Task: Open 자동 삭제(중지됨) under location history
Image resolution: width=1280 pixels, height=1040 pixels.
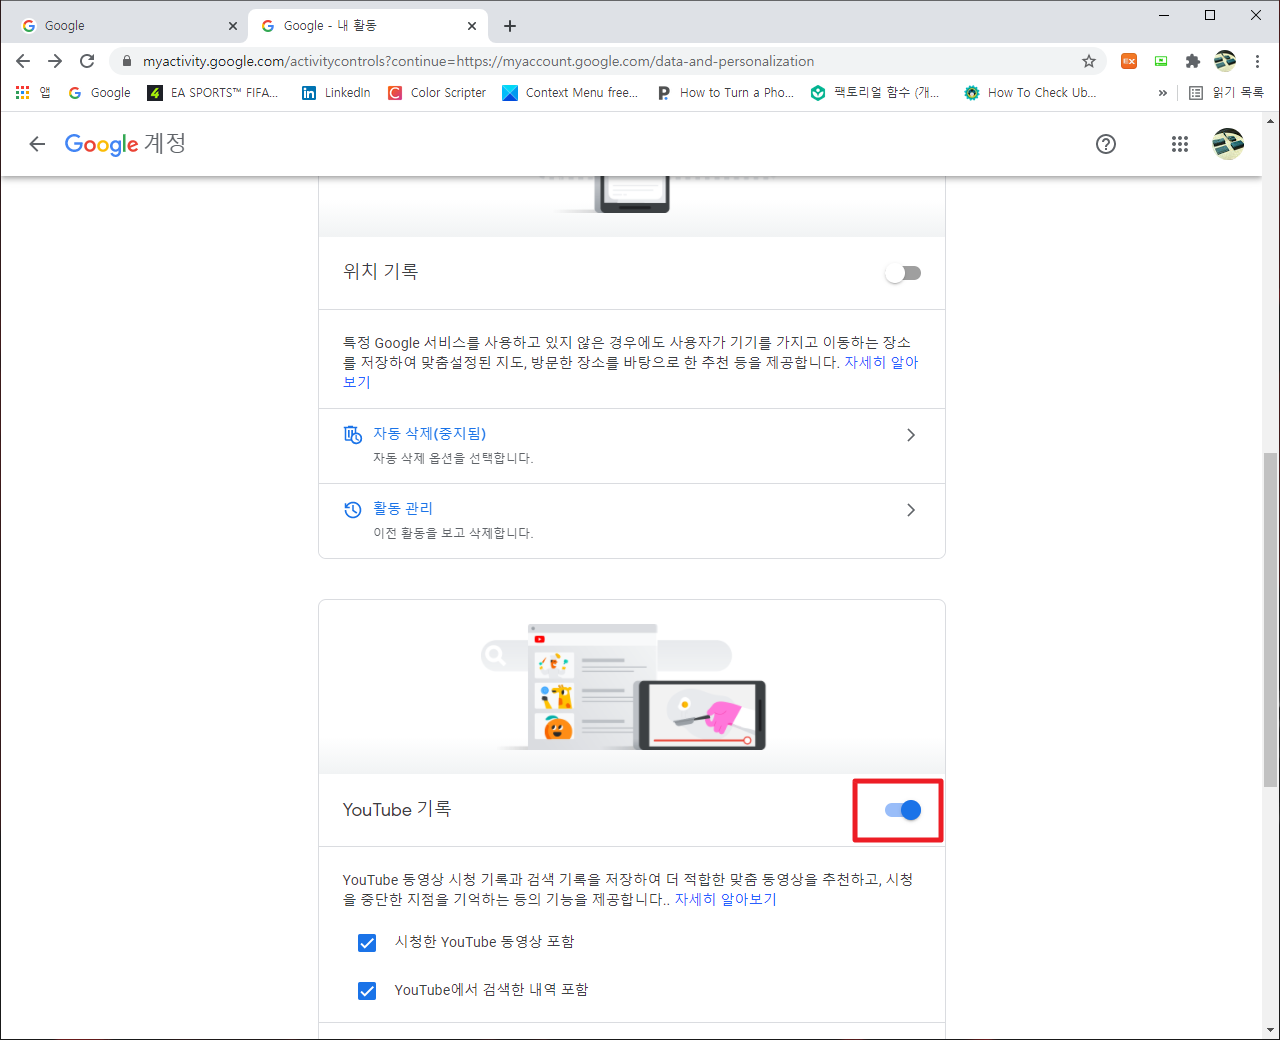Action: point(631,446)
